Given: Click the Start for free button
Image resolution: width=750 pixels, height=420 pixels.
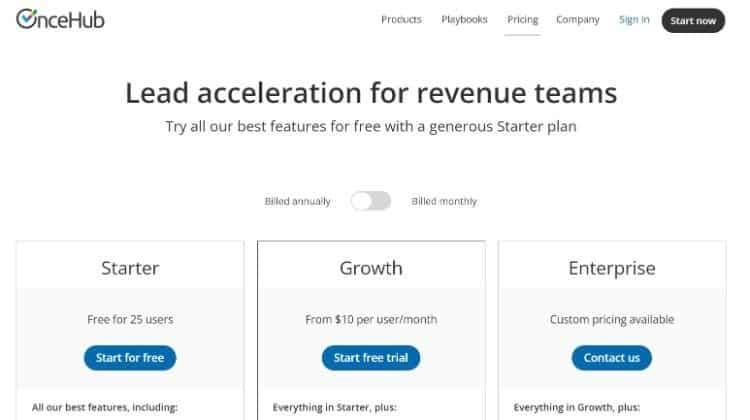Looking at the screenshot, I should pyautogui.click(x=130, y=357).
